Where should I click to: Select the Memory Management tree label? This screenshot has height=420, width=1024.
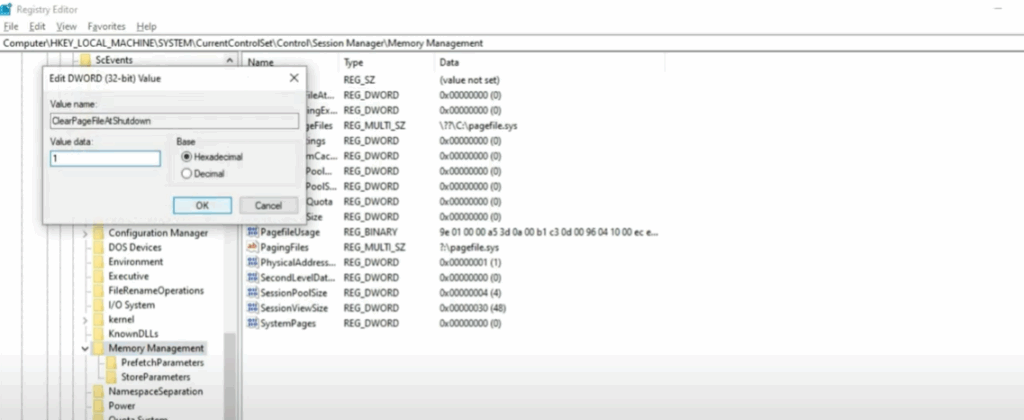(156, 348)
